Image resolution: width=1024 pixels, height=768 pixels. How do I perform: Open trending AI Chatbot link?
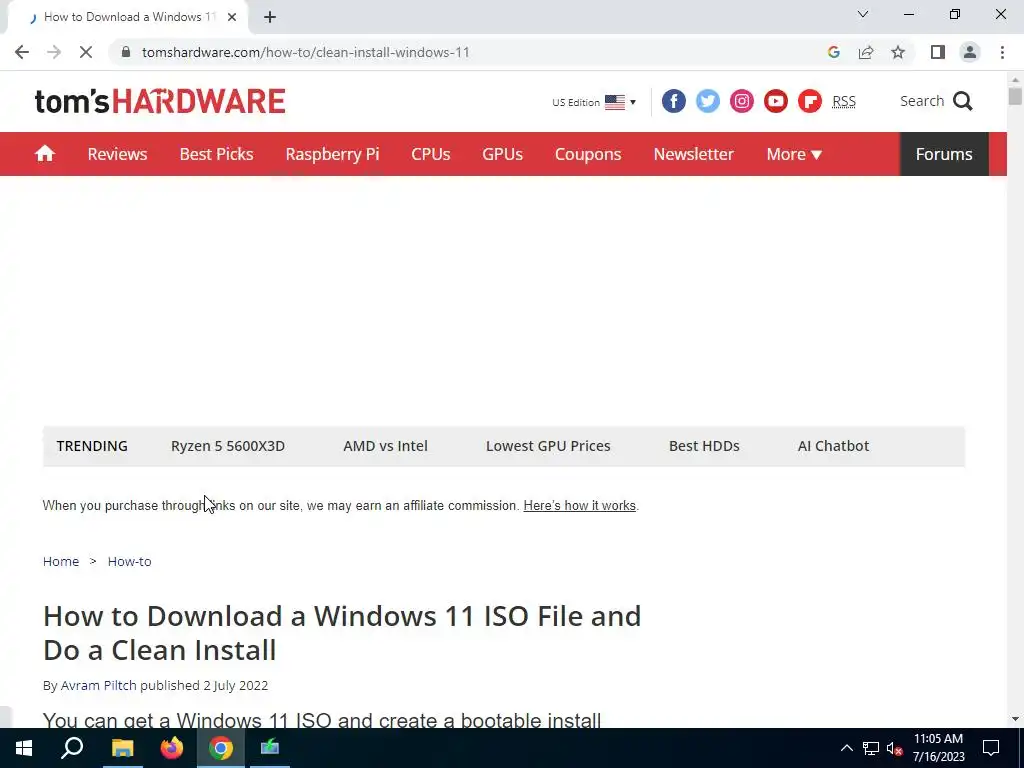coord(833,446)
